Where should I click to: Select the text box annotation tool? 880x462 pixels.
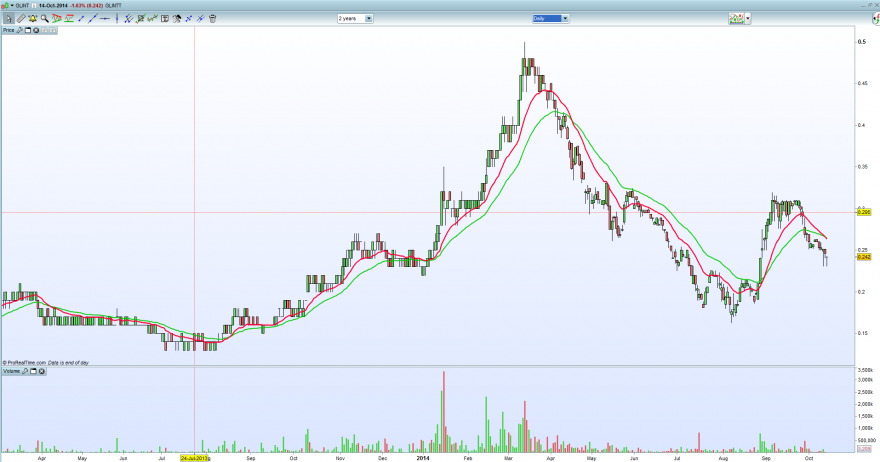click(164, 19)
